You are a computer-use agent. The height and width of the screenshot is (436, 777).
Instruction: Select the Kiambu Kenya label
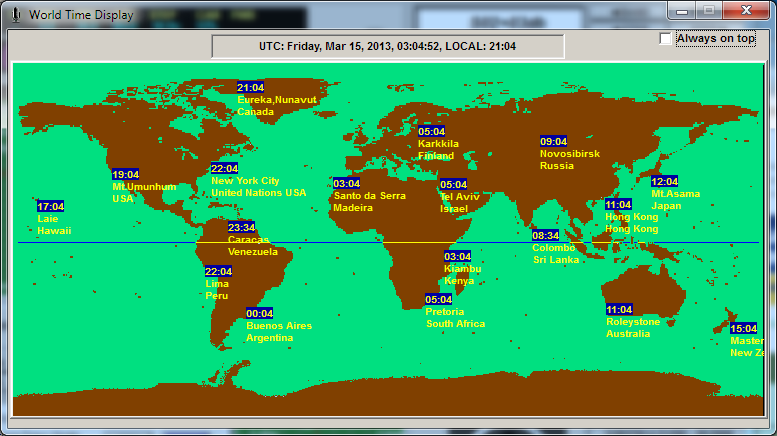462,275
